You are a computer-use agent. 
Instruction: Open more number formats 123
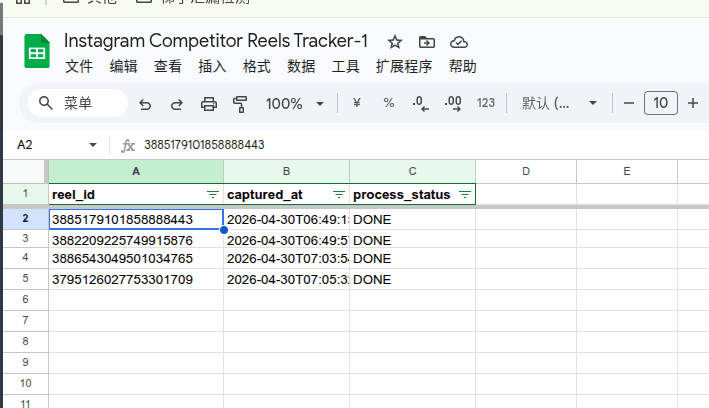pyautogui.click(x=486, y=103)
